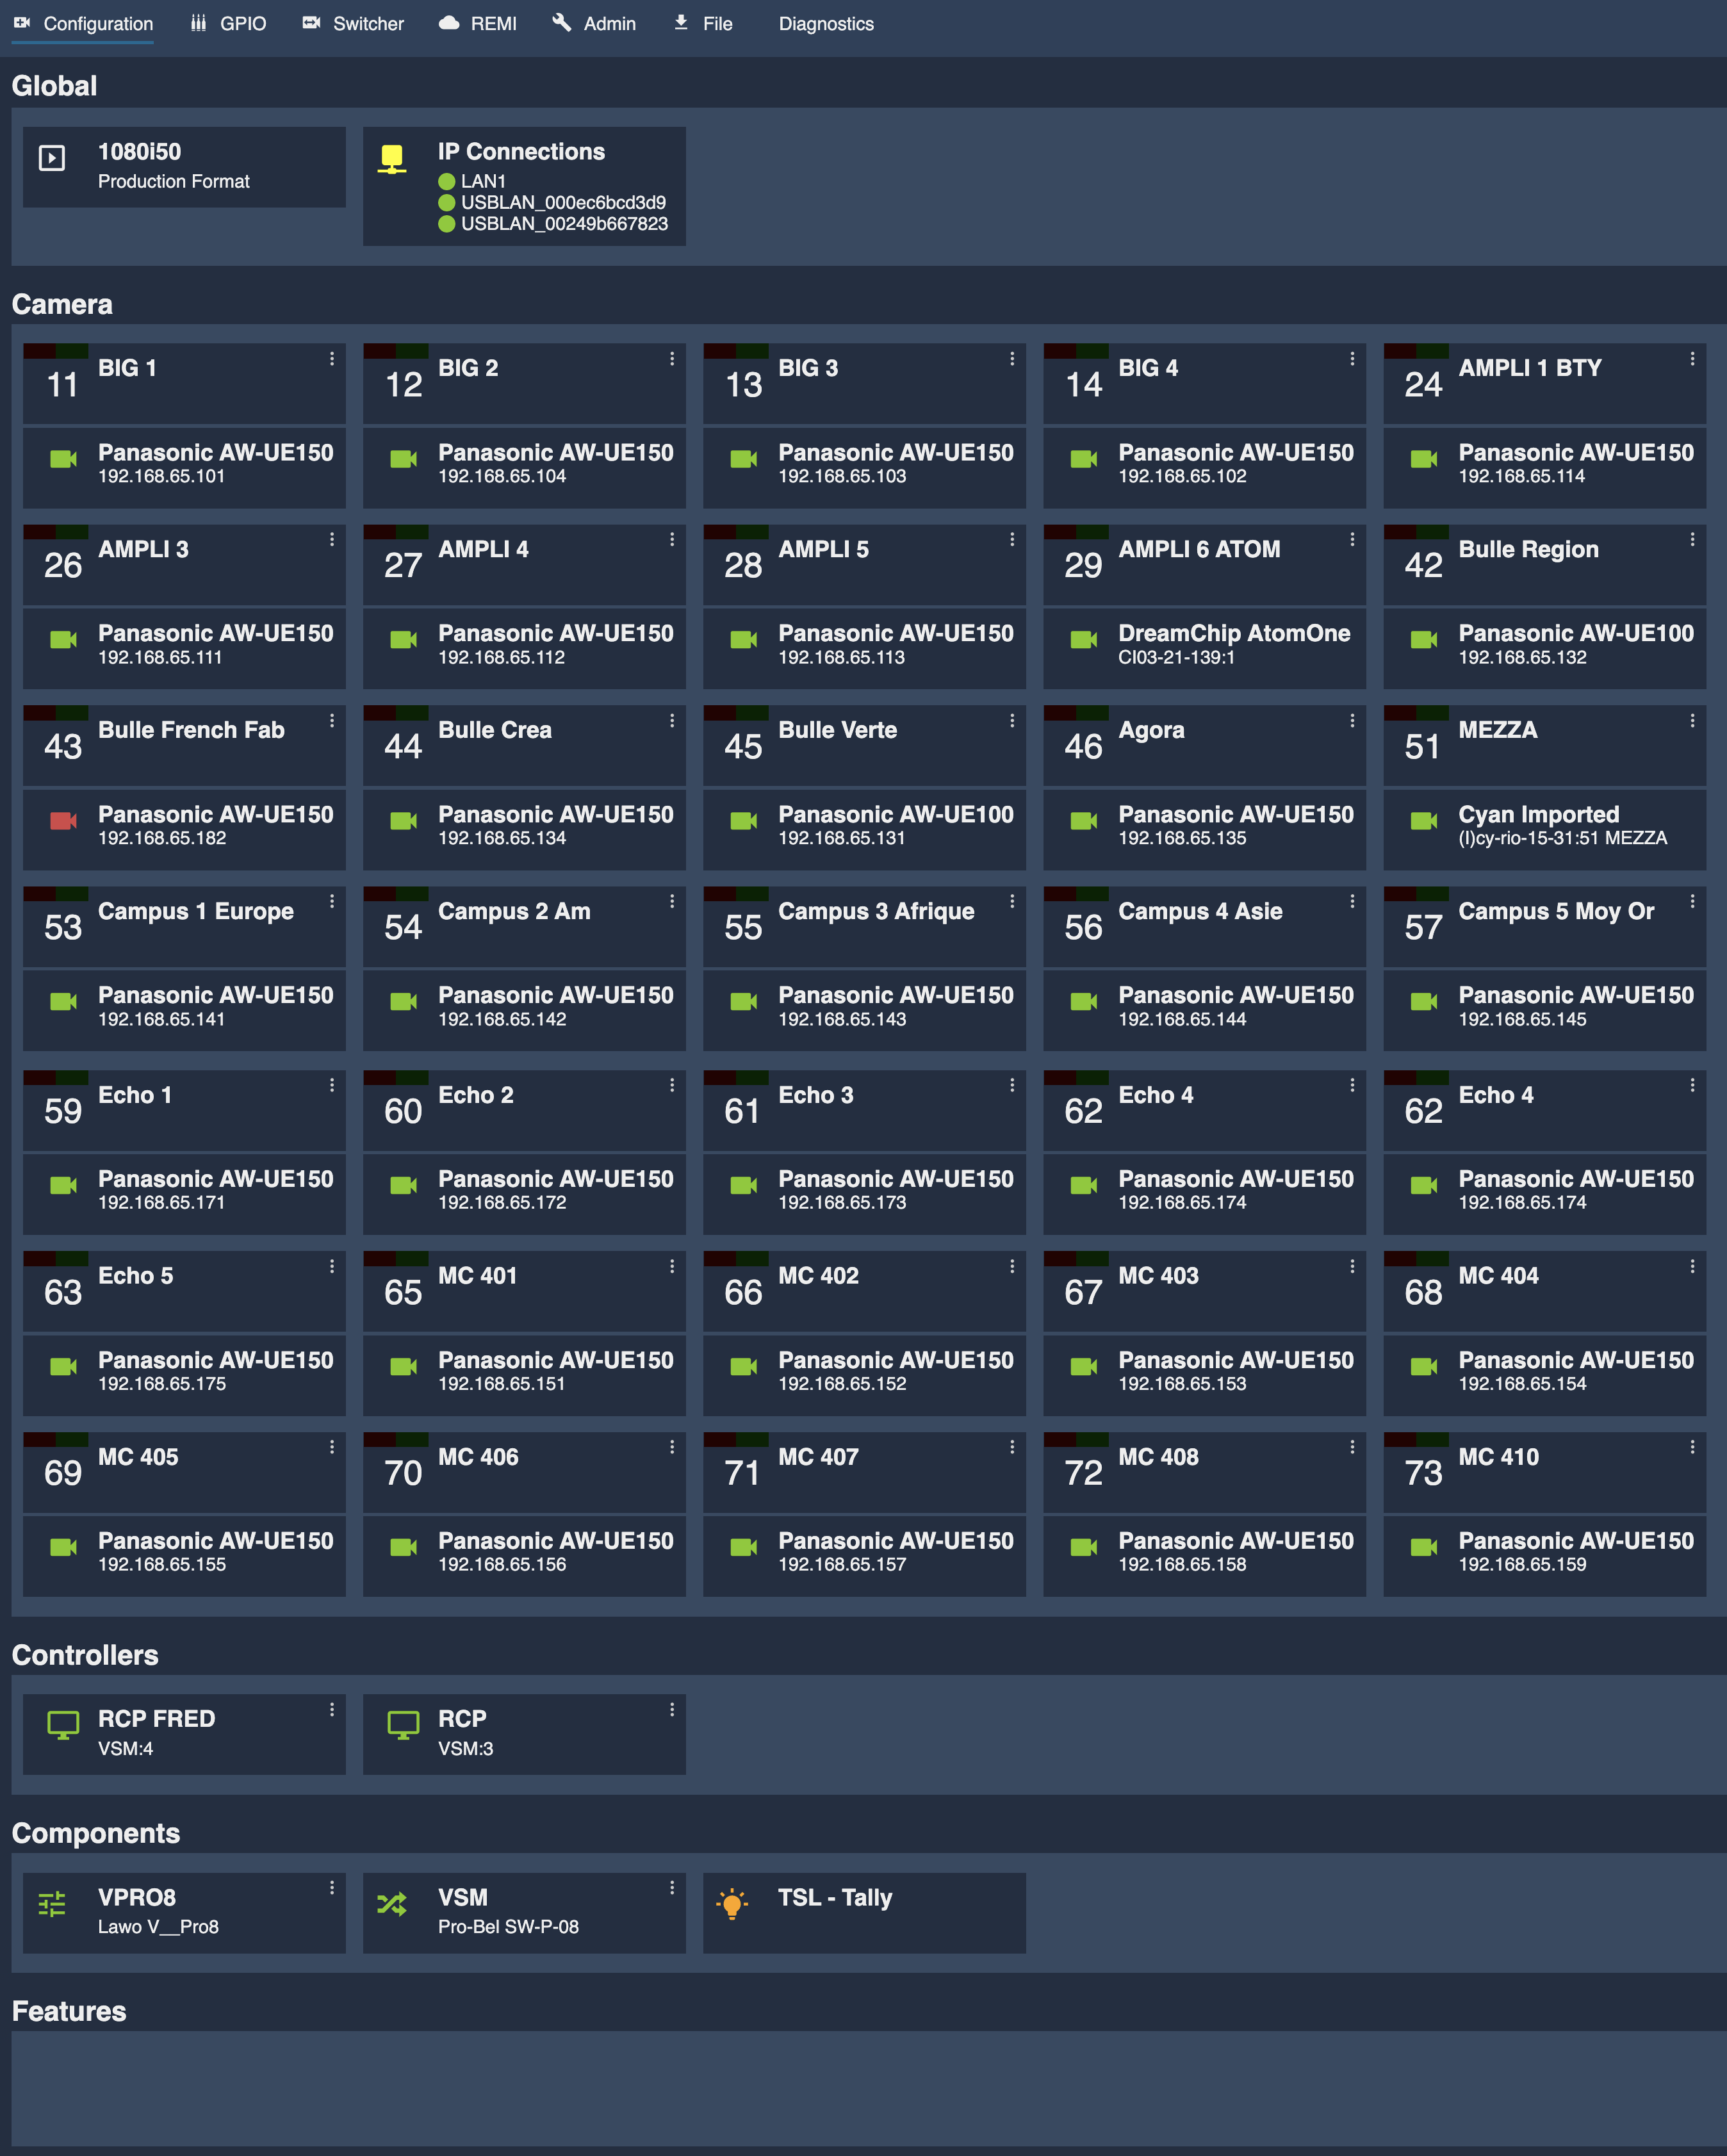Click the Production Format play icon
The width and height of the screenshot is (1727, 2156).
(x=52, y=158)
